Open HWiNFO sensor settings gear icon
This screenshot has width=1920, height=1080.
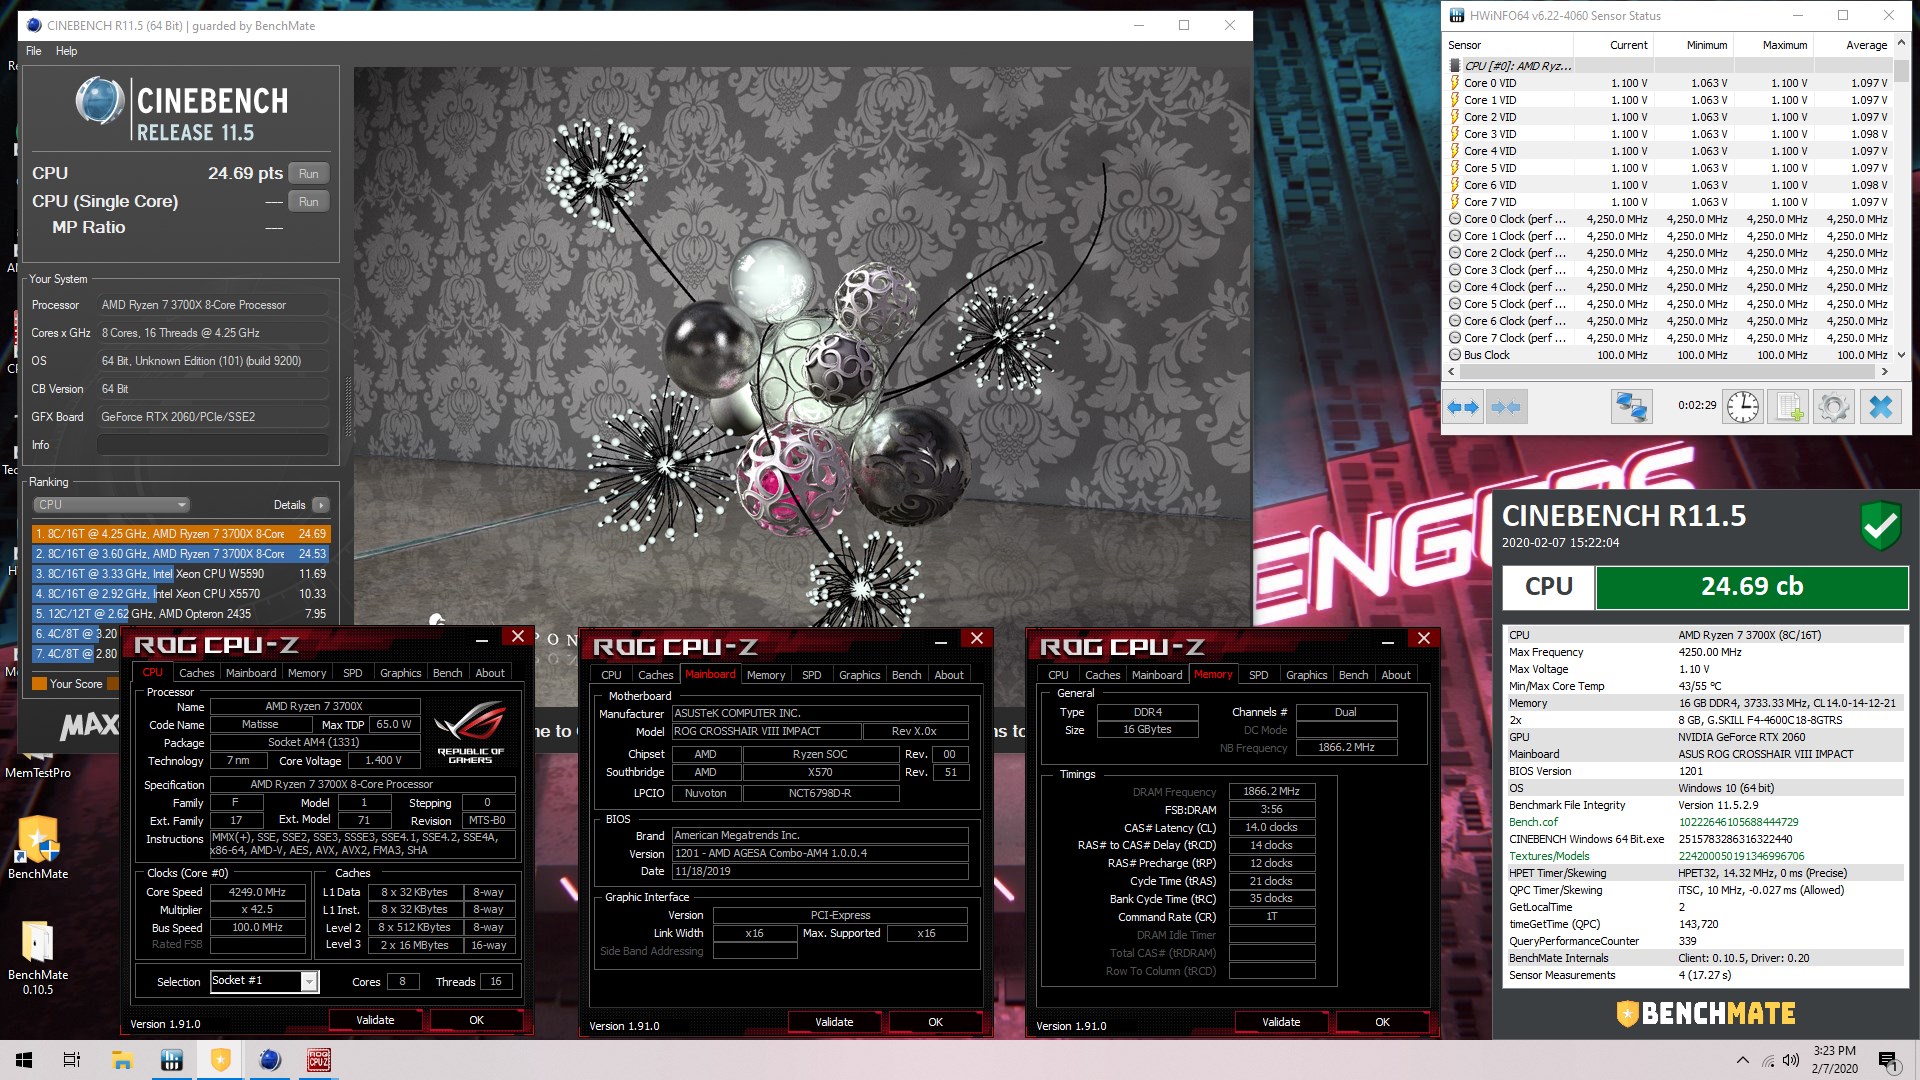(x=1834, y=407)
